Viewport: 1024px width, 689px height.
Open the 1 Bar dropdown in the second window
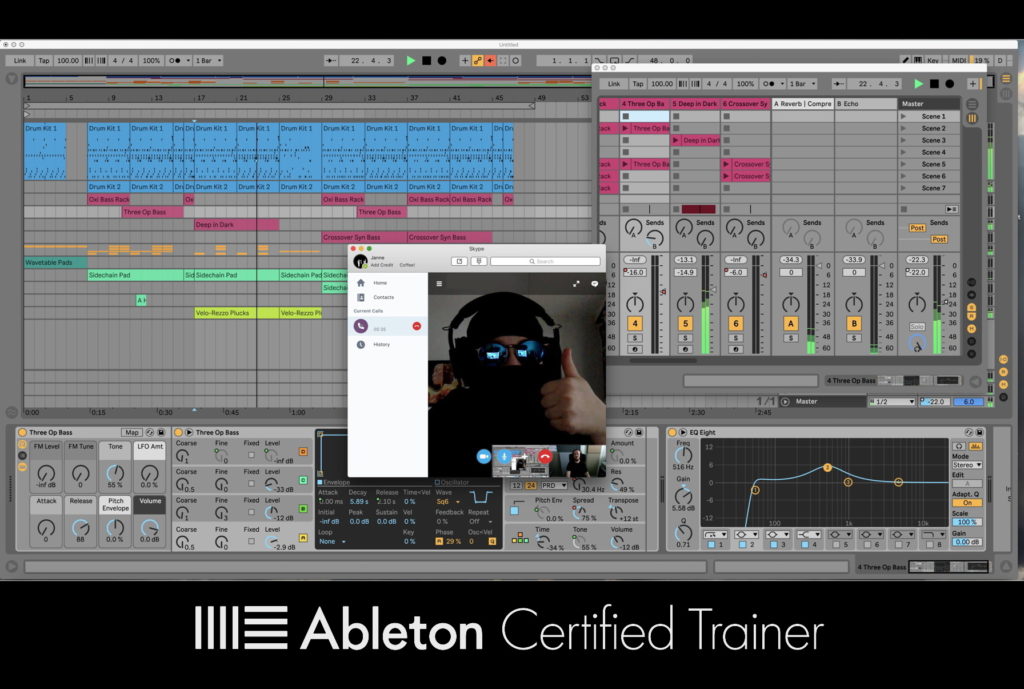[x=803, y=84]
